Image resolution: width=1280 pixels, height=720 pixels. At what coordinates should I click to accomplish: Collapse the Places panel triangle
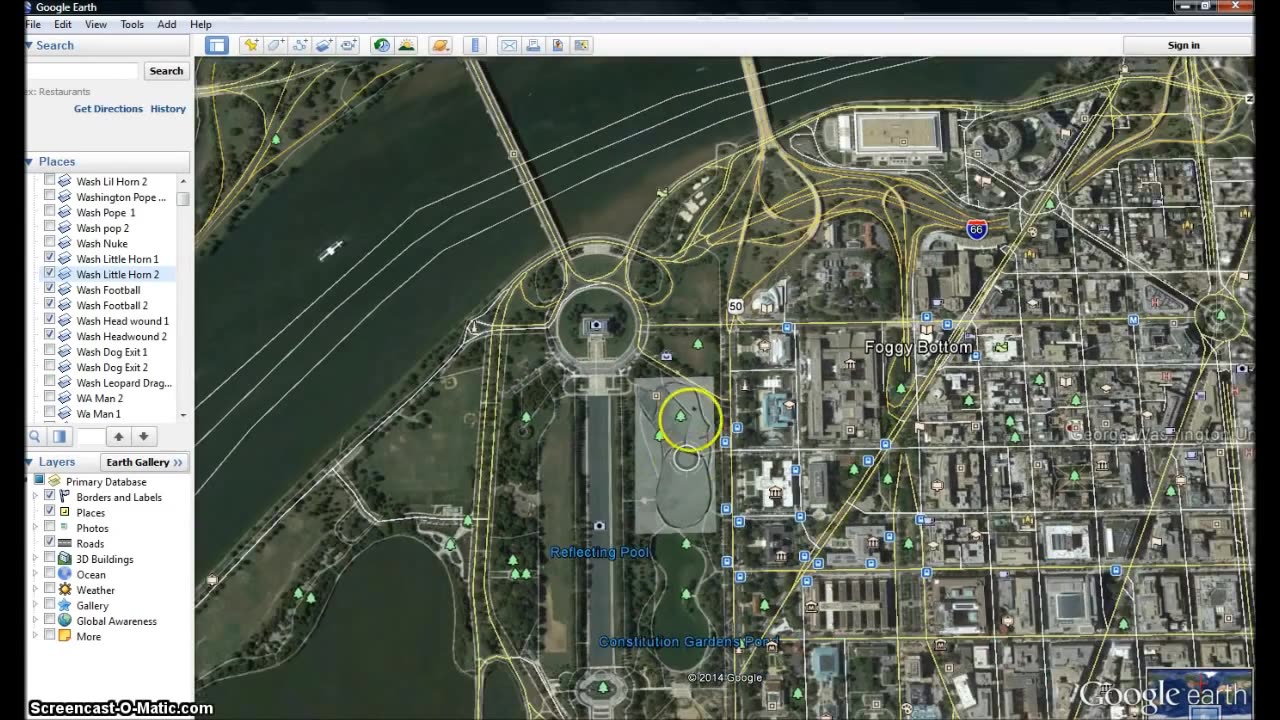tap(29, 161)
